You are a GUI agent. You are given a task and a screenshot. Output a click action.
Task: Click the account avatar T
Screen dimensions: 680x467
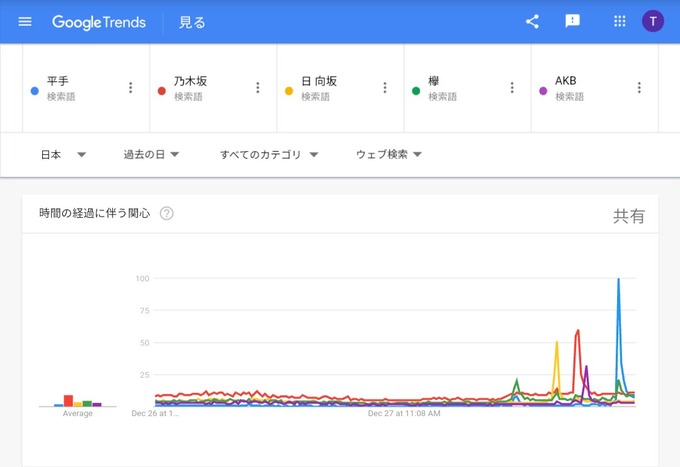(653, 22)
